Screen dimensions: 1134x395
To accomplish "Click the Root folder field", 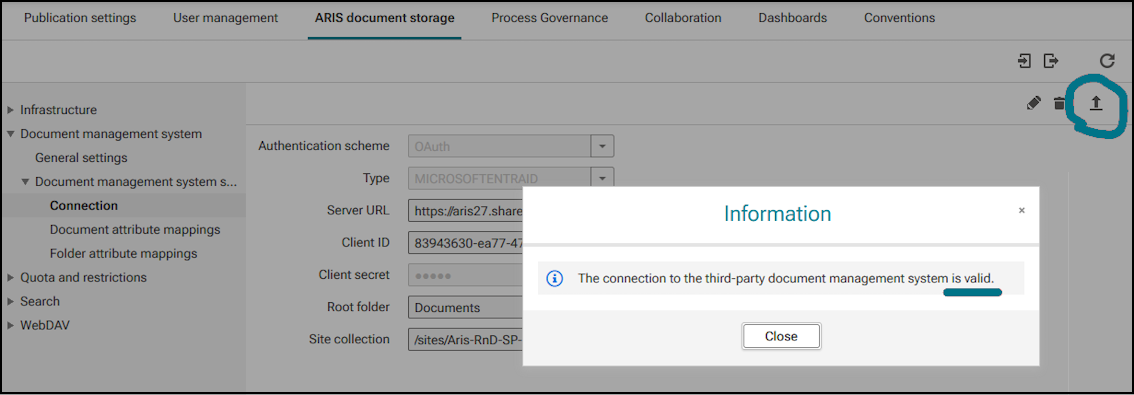I will (466, 307).
